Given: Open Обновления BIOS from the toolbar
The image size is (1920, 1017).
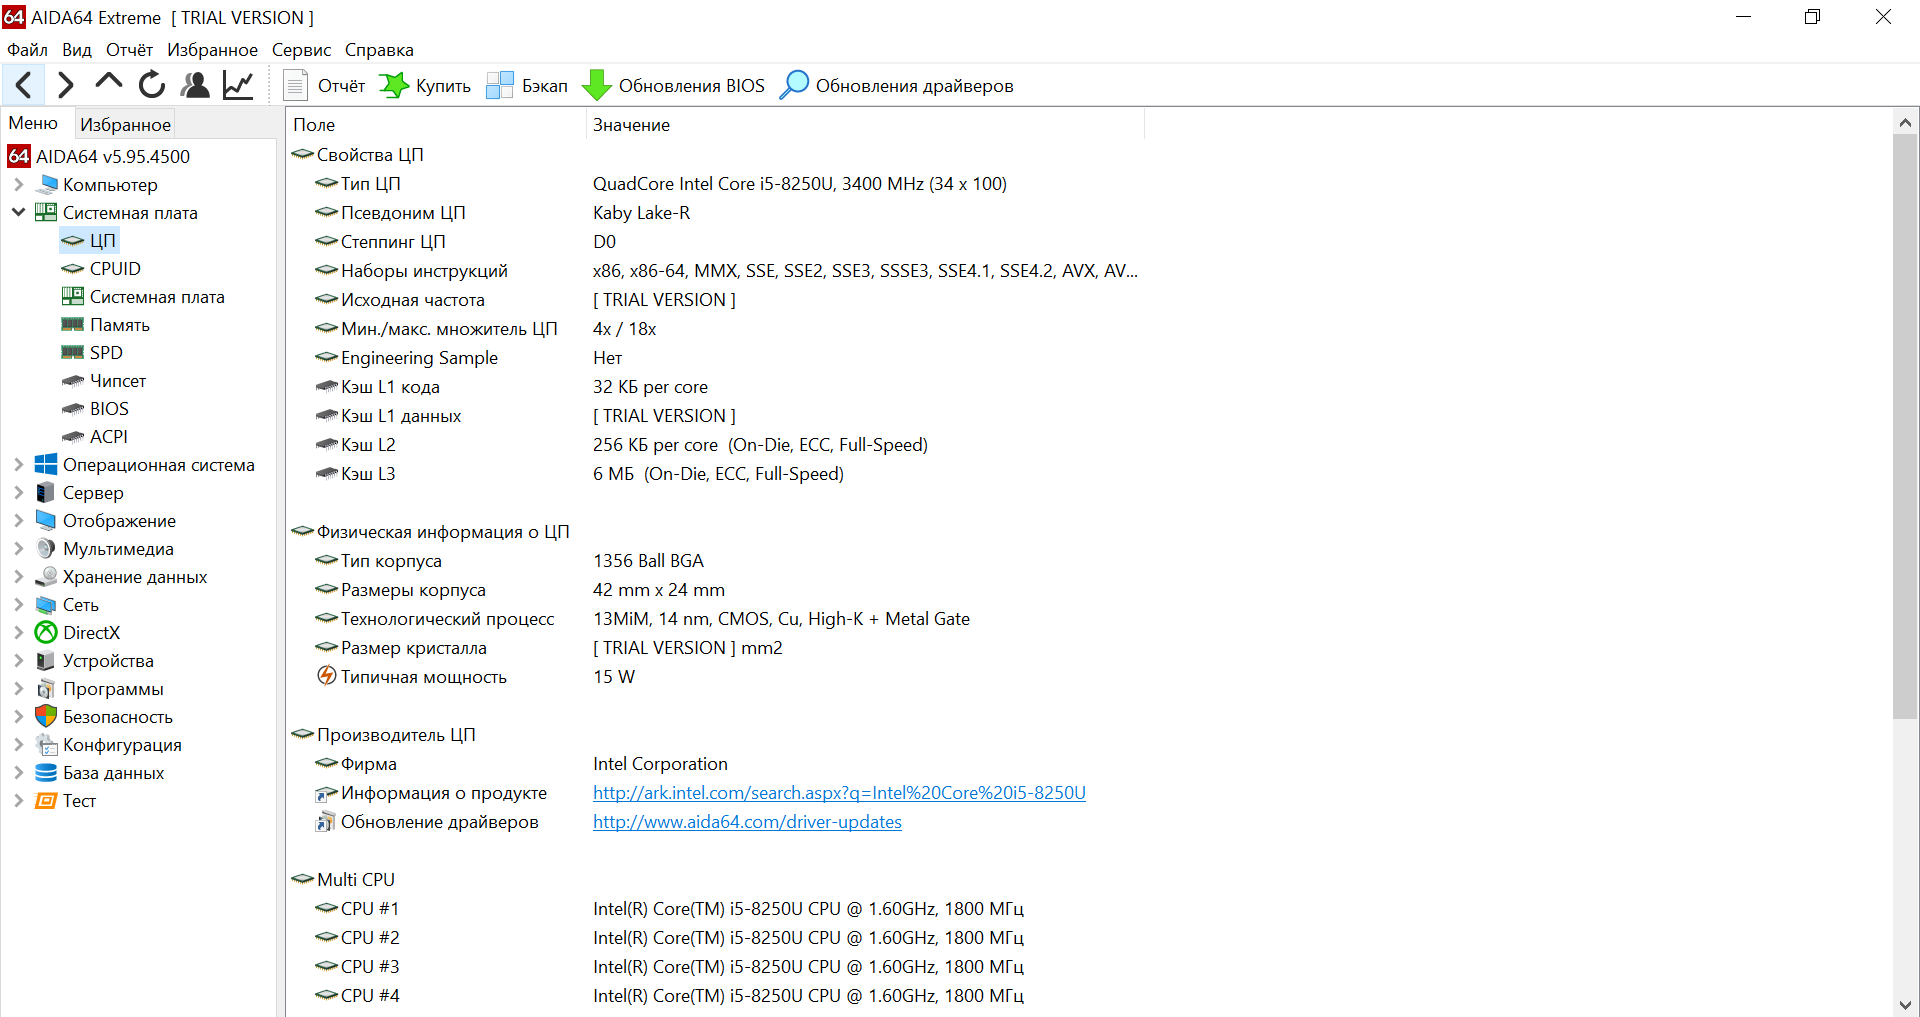Looking at the screenshot, I should coord(673,86).
